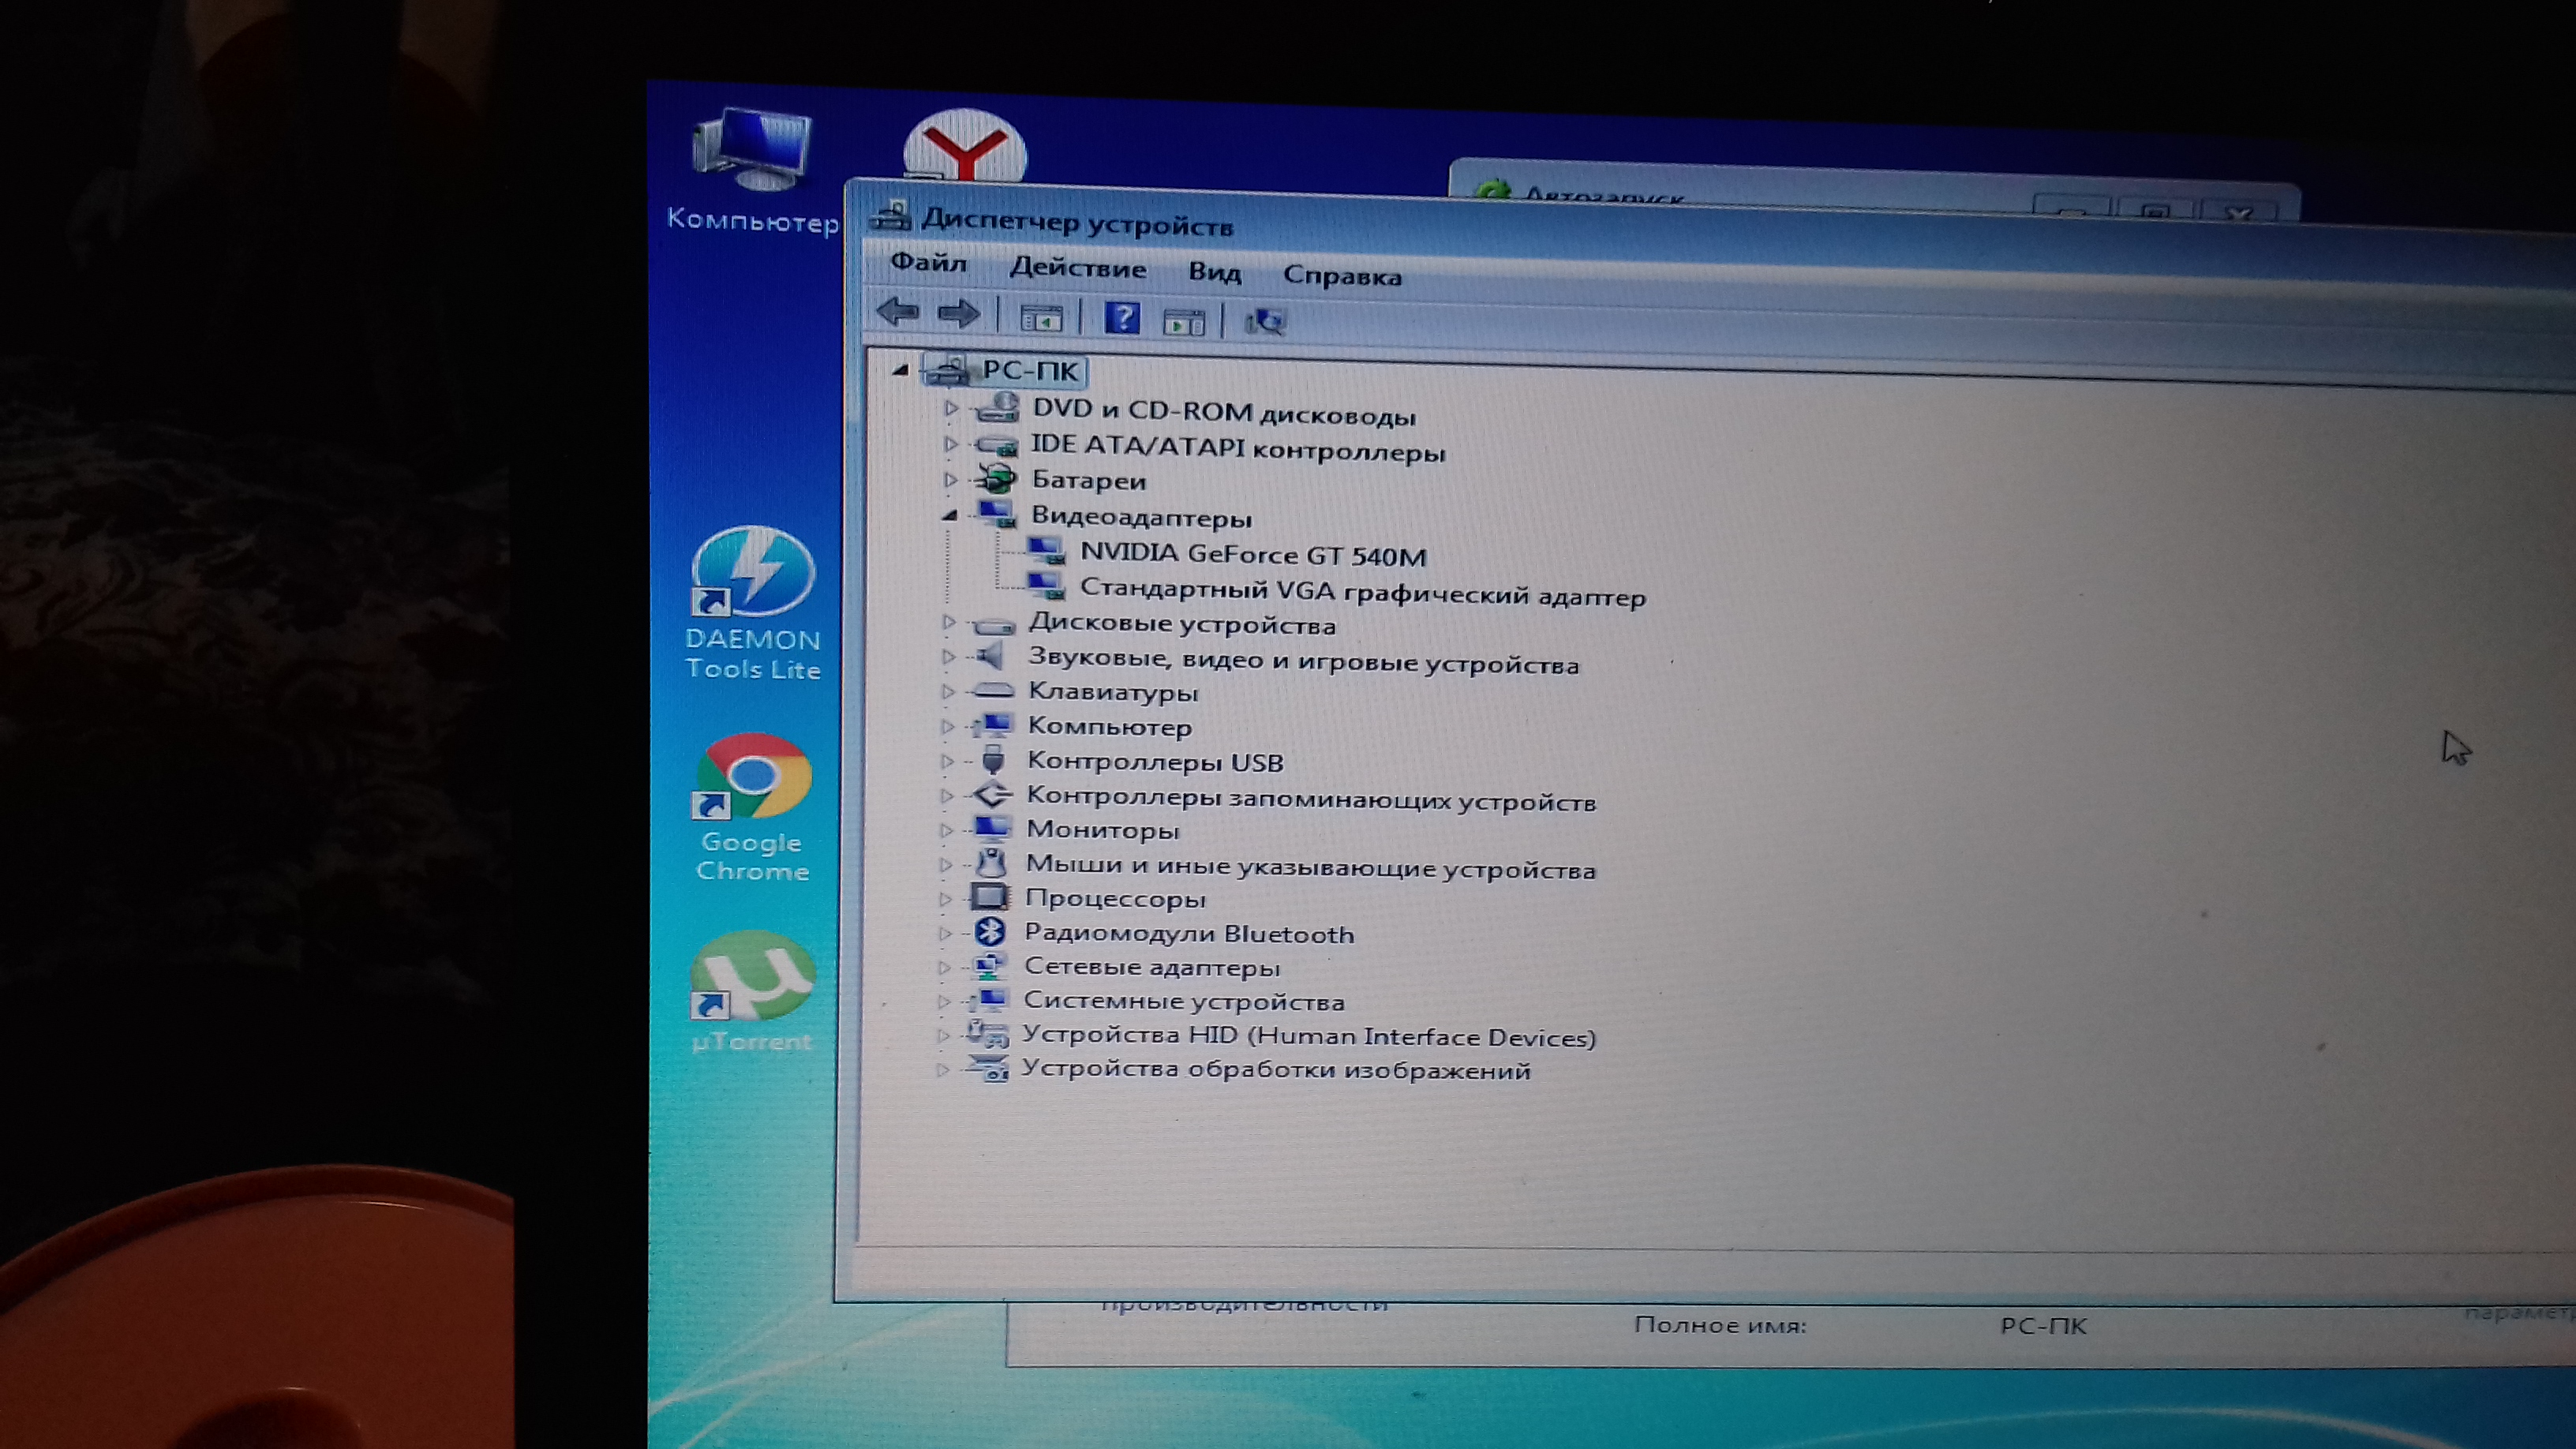Image resolution: width=2576 pixels, height=1449 pixels.
Task: Open the Вид menu
Action: (x=1215, y=272)
